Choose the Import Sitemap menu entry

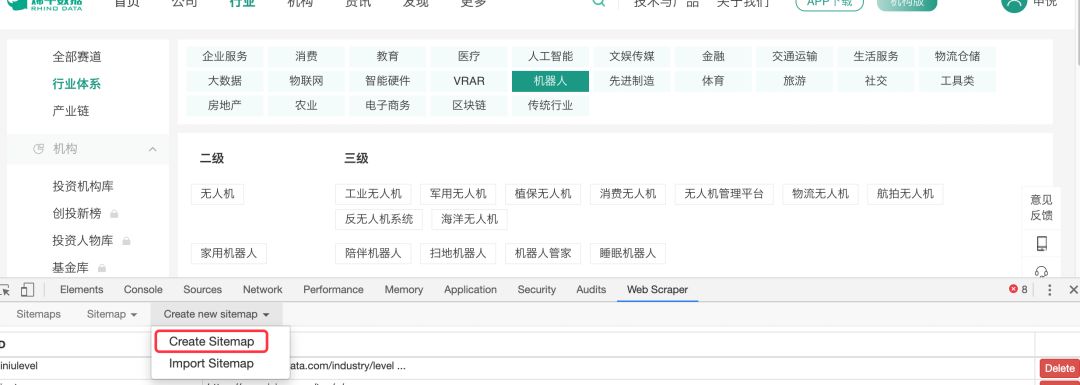pyautogui.click(x=211, y=364)
